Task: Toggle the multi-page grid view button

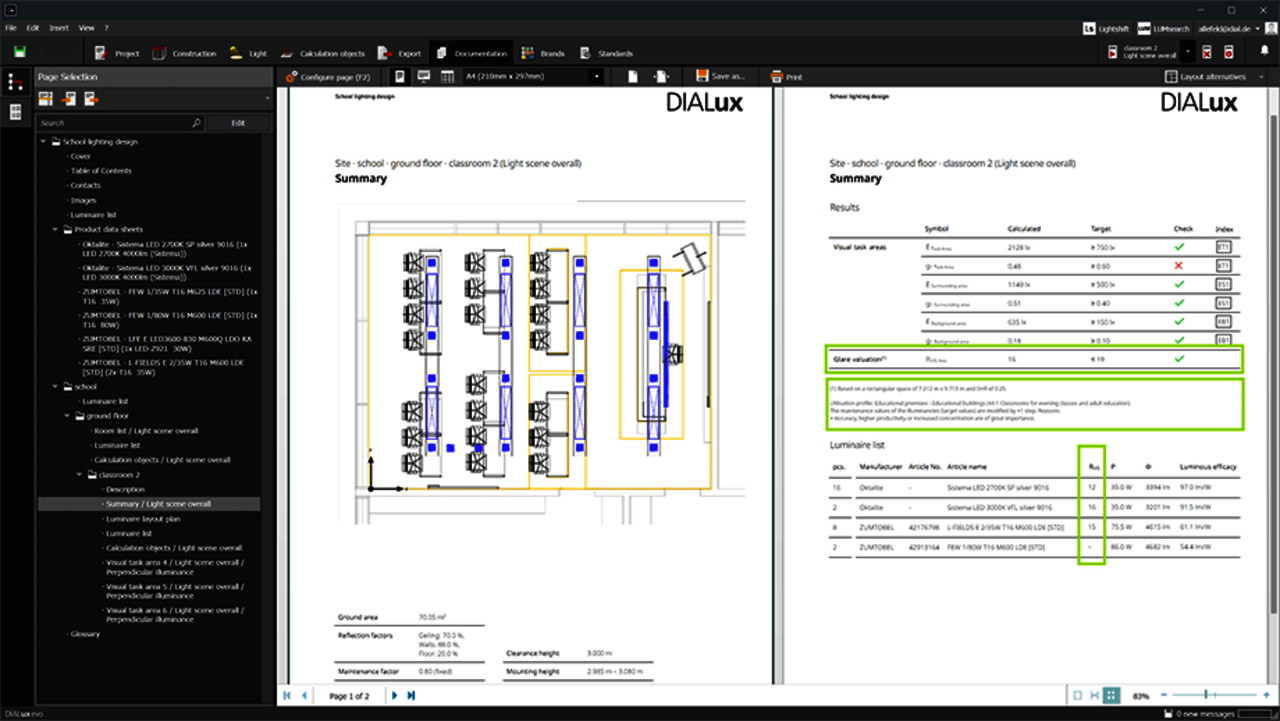Action: [x=1112, y=695]
